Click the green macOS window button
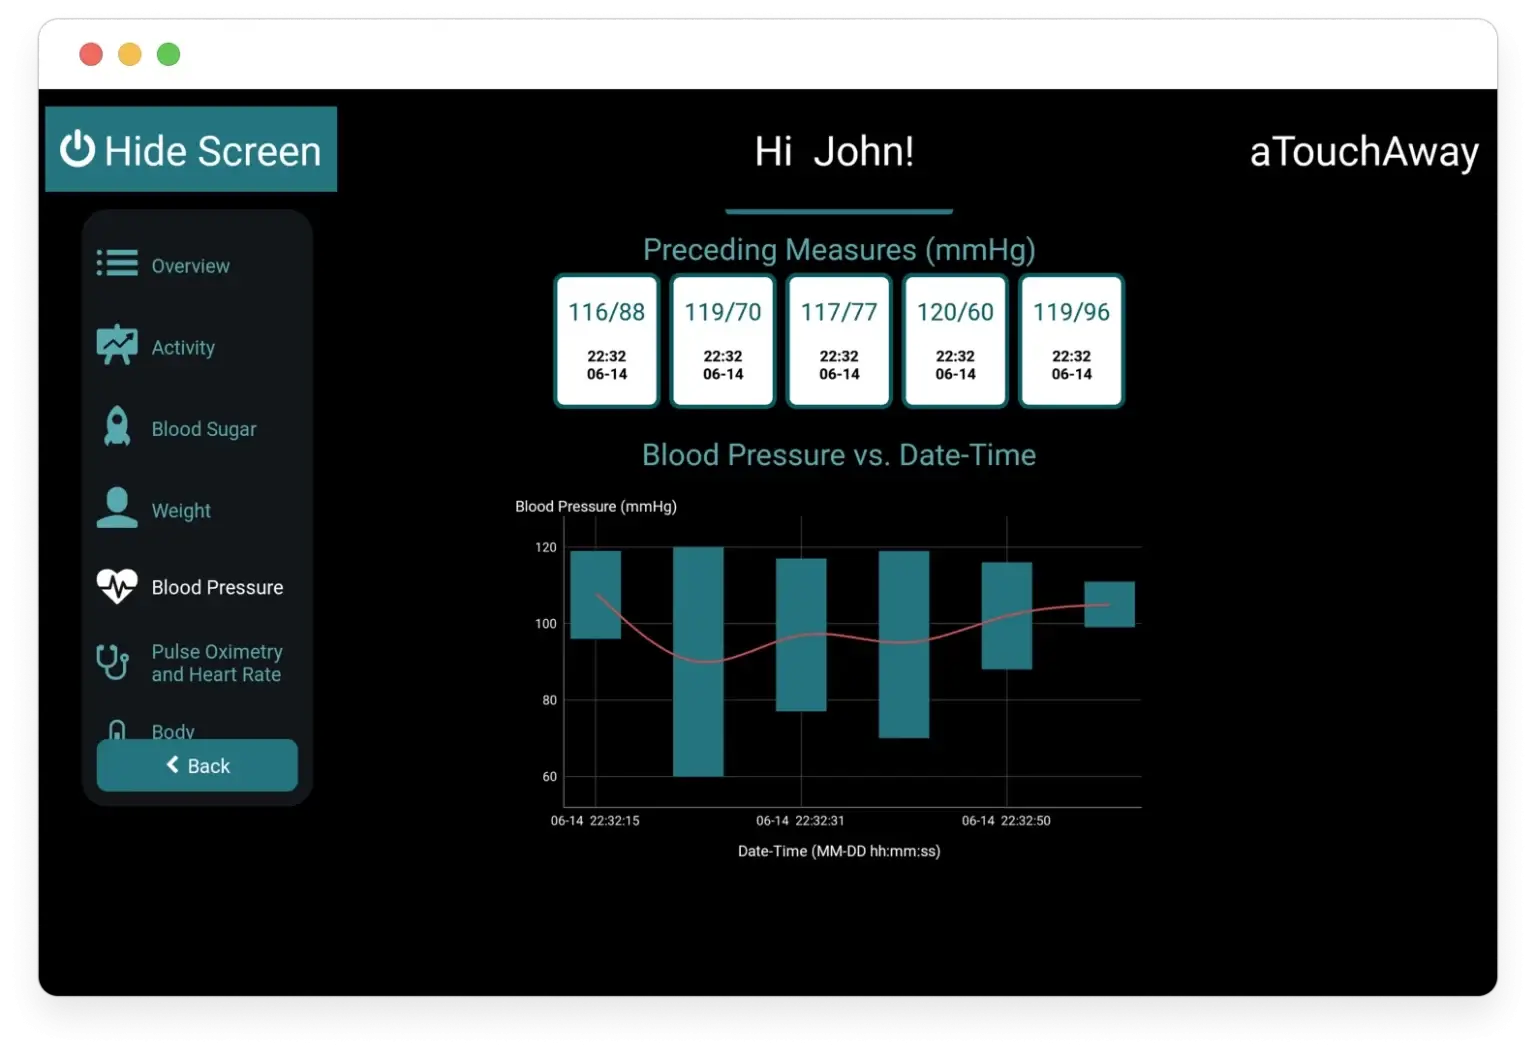The image size is (1536, 1054). (169, 54)
